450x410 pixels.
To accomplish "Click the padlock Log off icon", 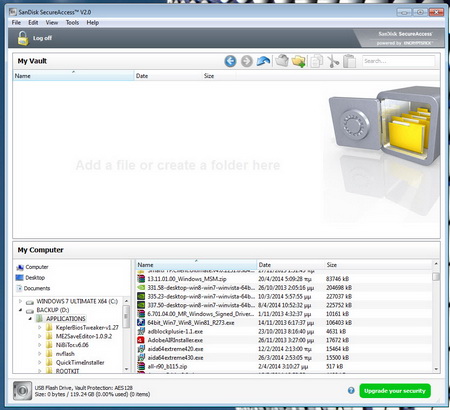I will tap(23, 38).
